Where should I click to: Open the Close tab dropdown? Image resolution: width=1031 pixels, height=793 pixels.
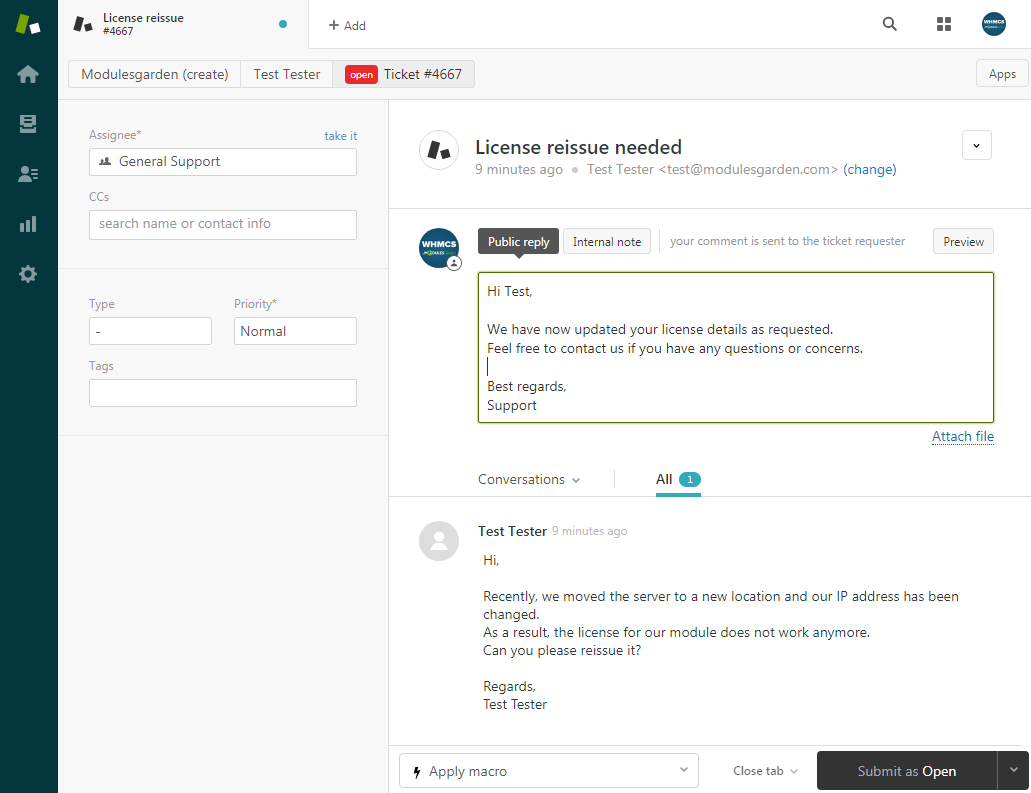click(765, 771)
